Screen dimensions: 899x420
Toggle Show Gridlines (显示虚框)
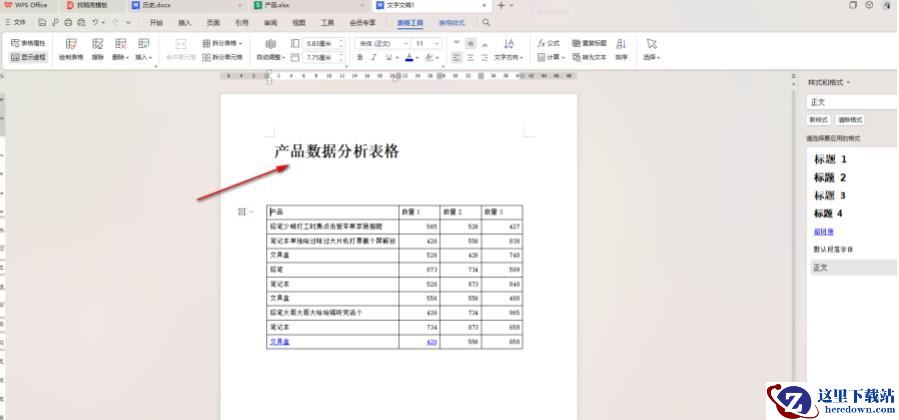coord(28,58)
